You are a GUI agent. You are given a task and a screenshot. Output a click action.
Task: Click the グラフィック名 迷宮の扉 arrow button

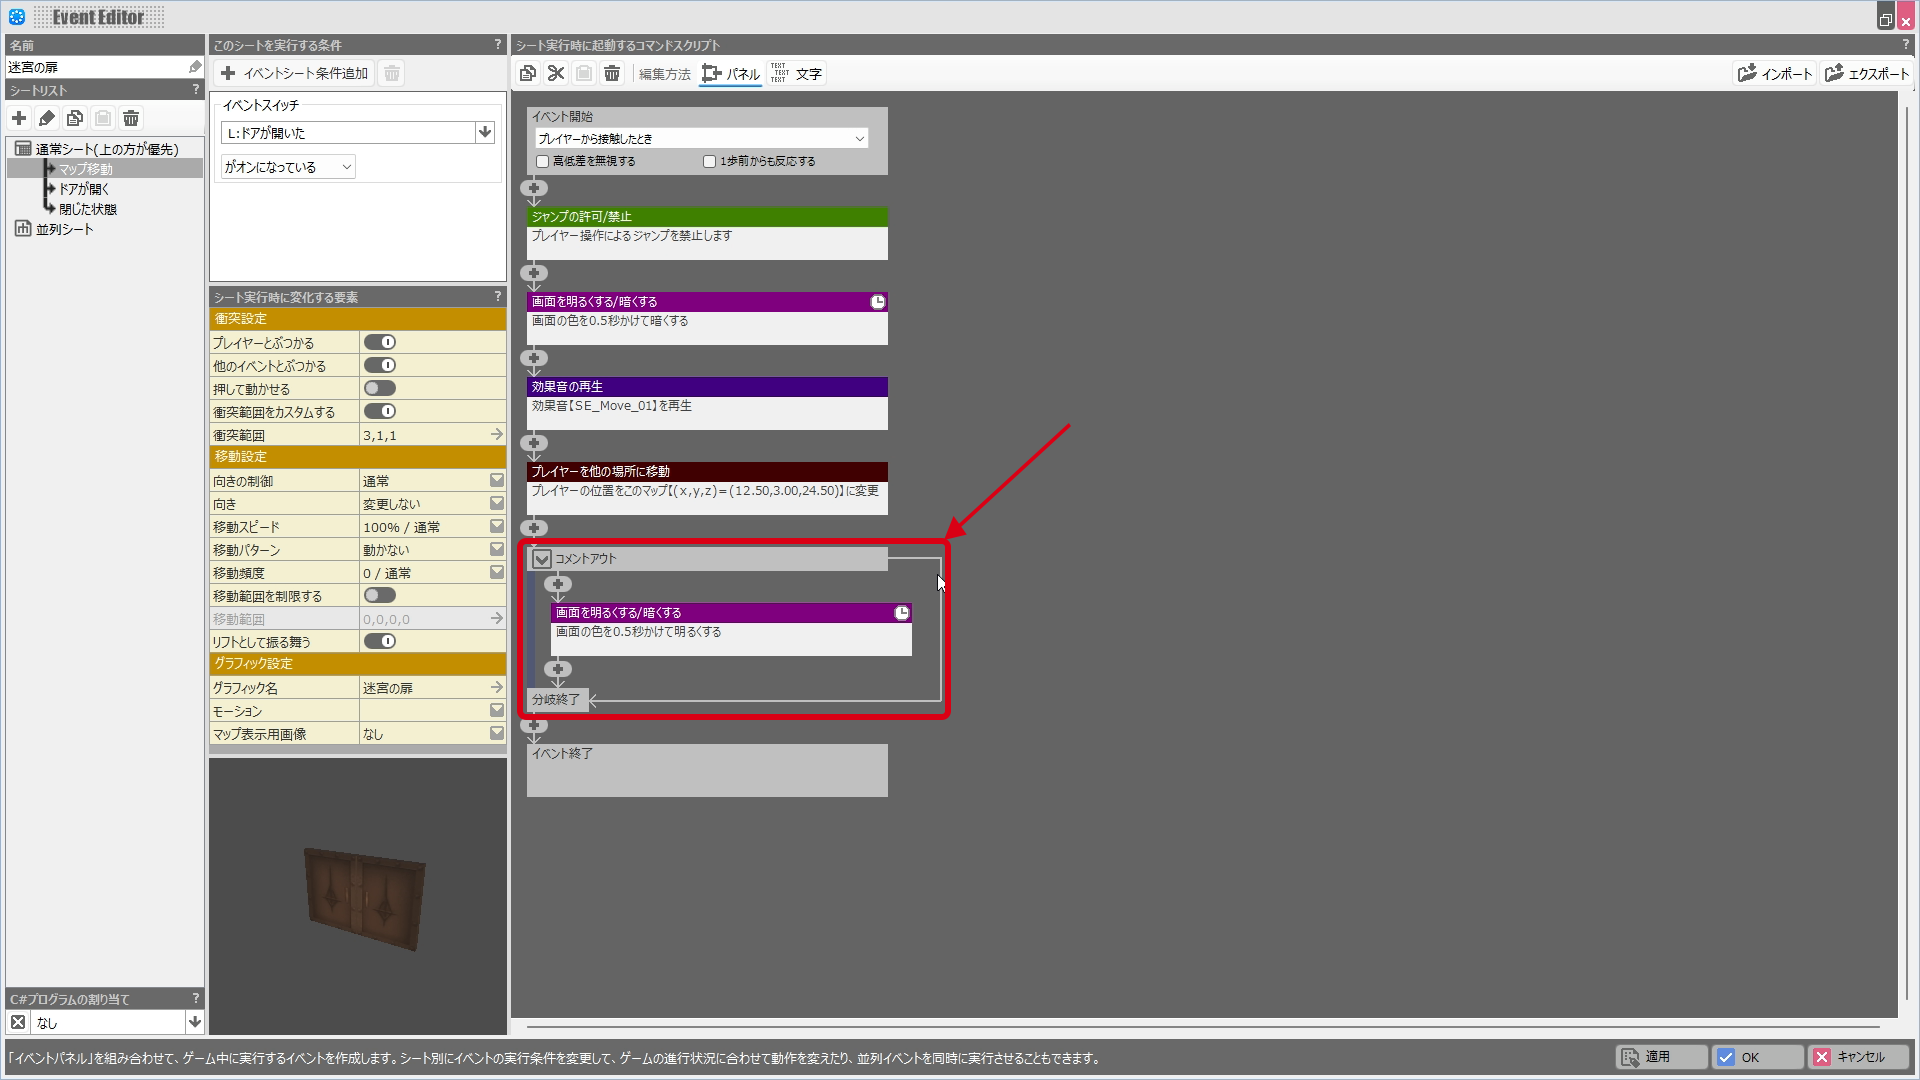[x=496, y=687]
